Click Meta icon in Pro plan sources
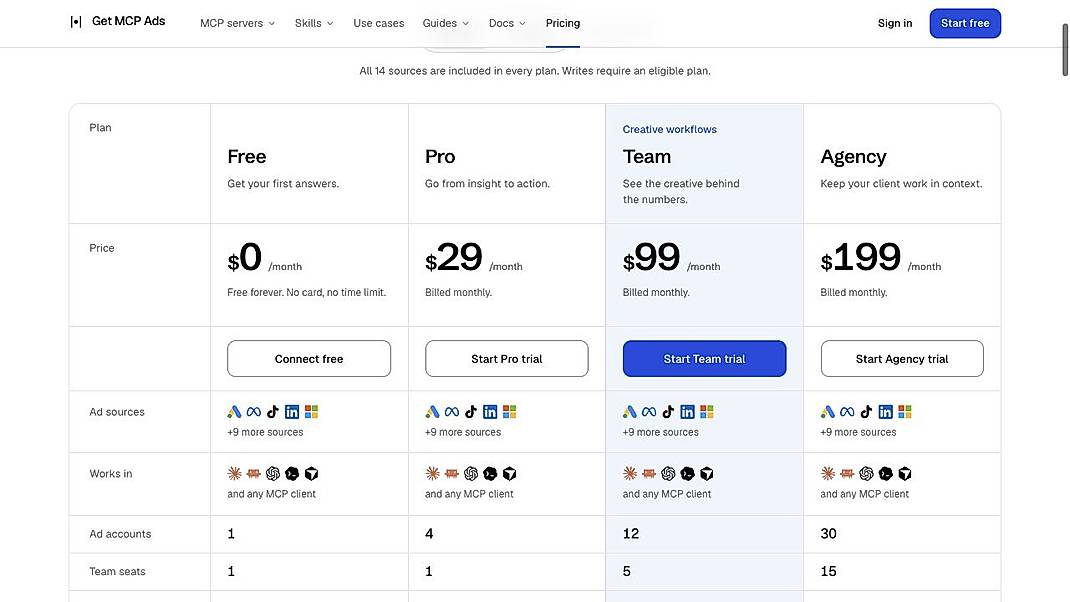This screenshot has height=602, width=1070. click(x=452, y=412)
